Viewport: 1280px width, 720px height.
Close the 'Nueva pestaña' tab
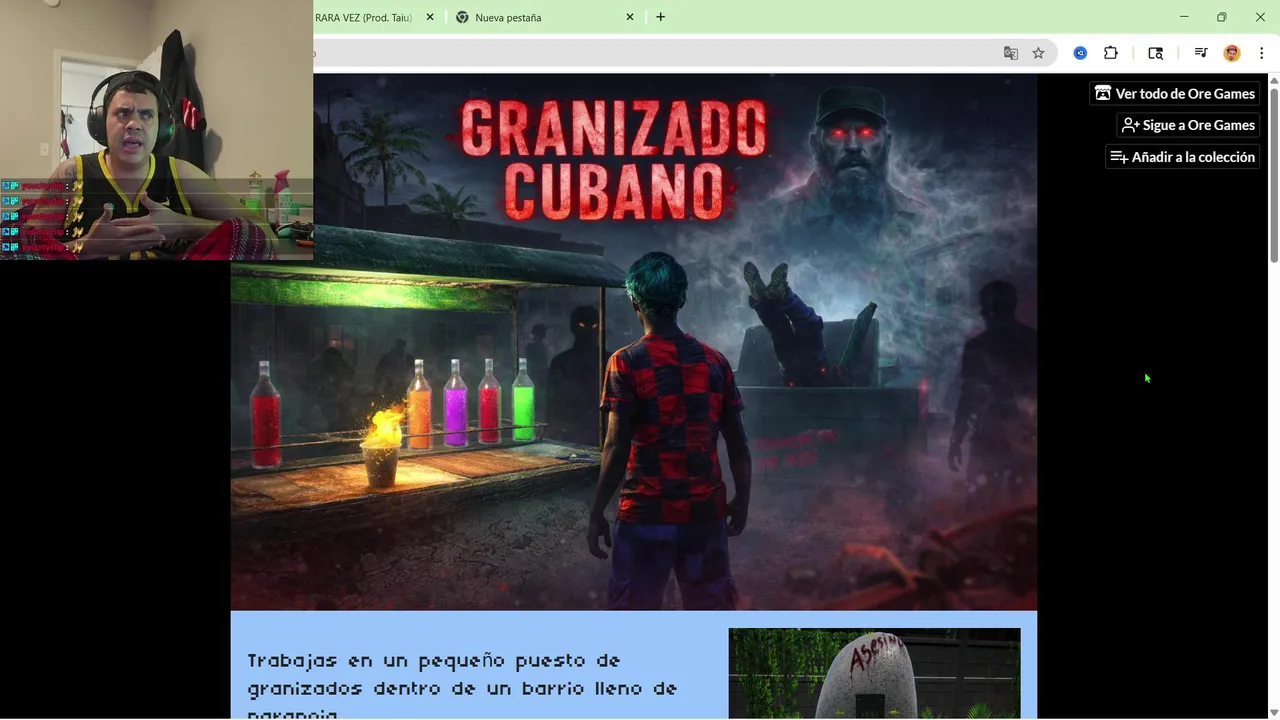click(630, 17)
